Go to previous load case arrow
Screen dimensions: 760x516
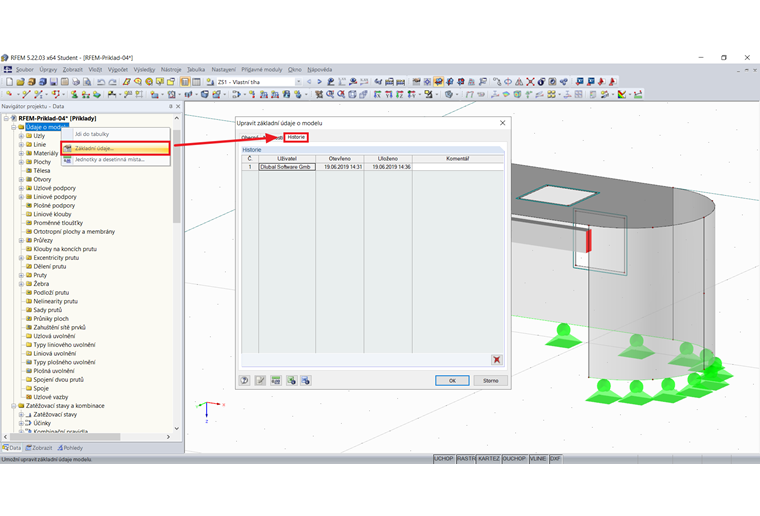pyautogui.click(x=309, y=82)
